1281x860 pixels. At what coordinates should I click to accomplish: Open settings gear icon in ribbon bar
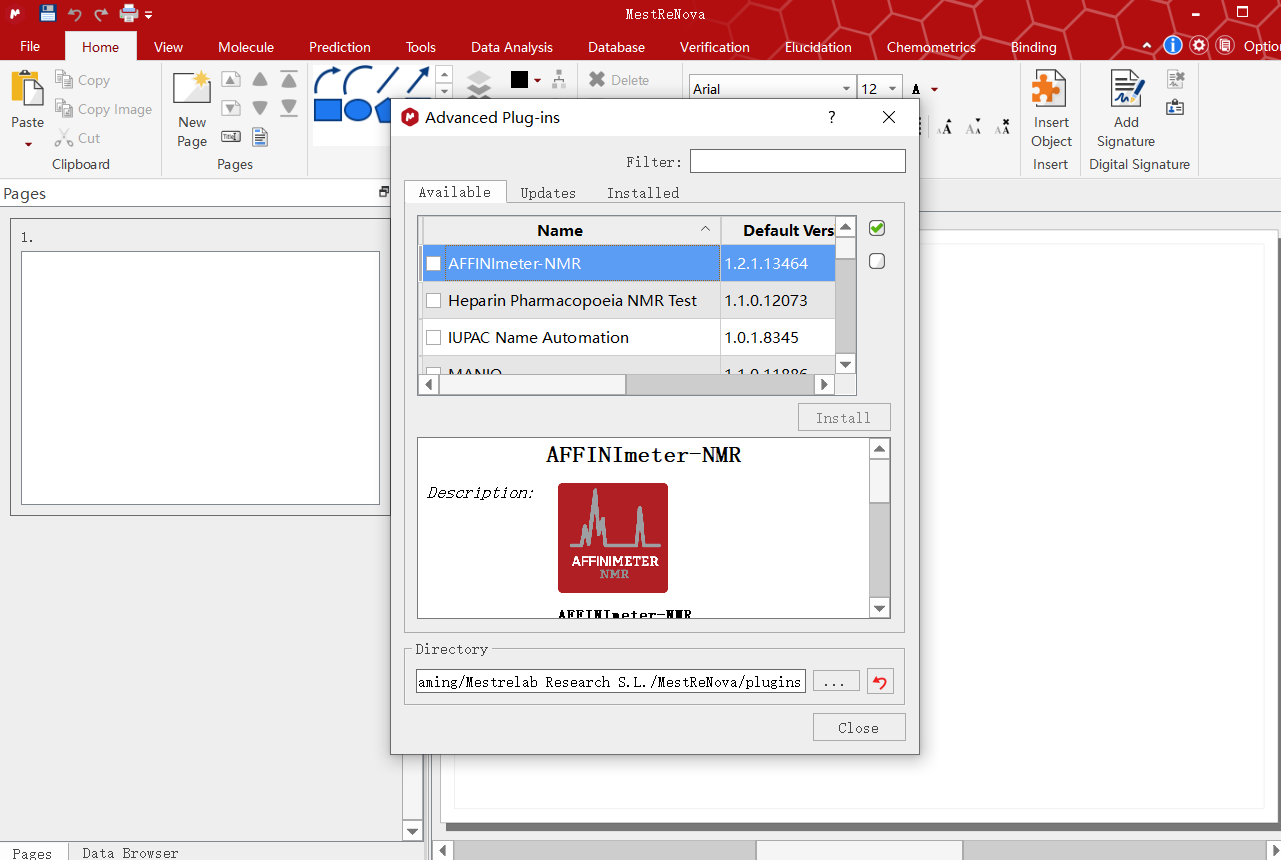click(1199, 46)
